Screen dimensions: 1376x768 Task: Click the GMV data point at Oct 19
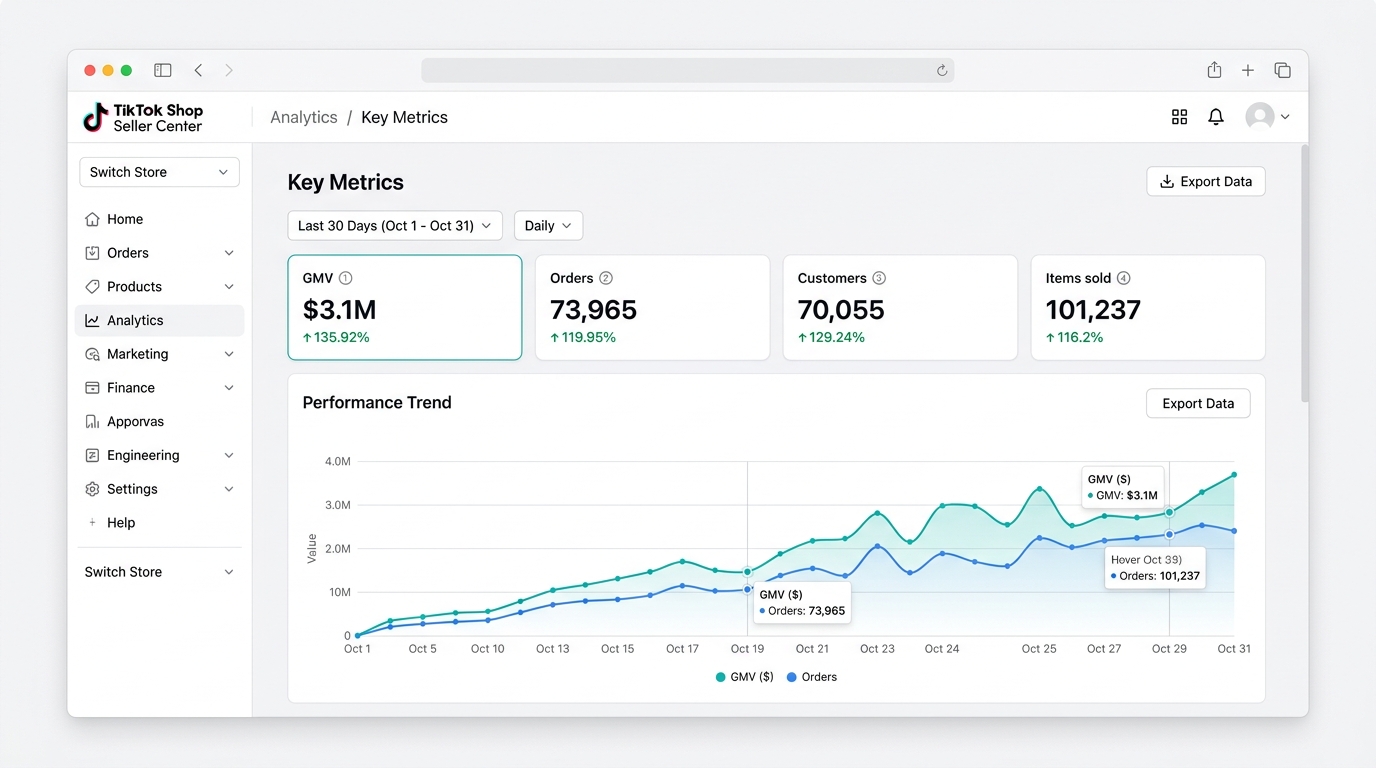pyautogui.click(x=747, y=572)
